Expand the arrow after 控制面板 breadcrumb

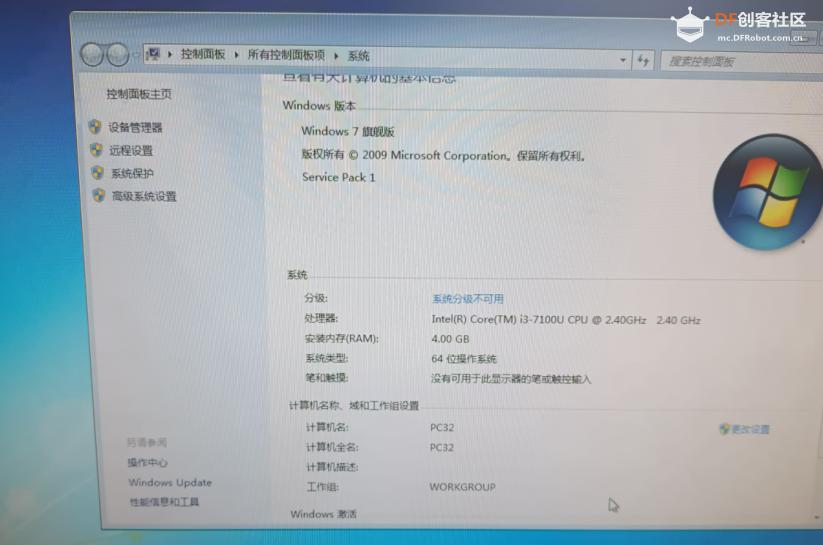point(236,55)
